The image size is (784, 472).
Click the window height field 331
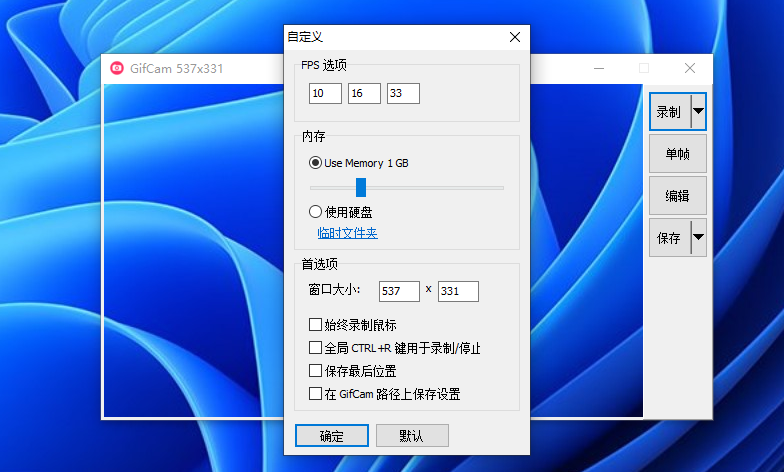(458, 291)
